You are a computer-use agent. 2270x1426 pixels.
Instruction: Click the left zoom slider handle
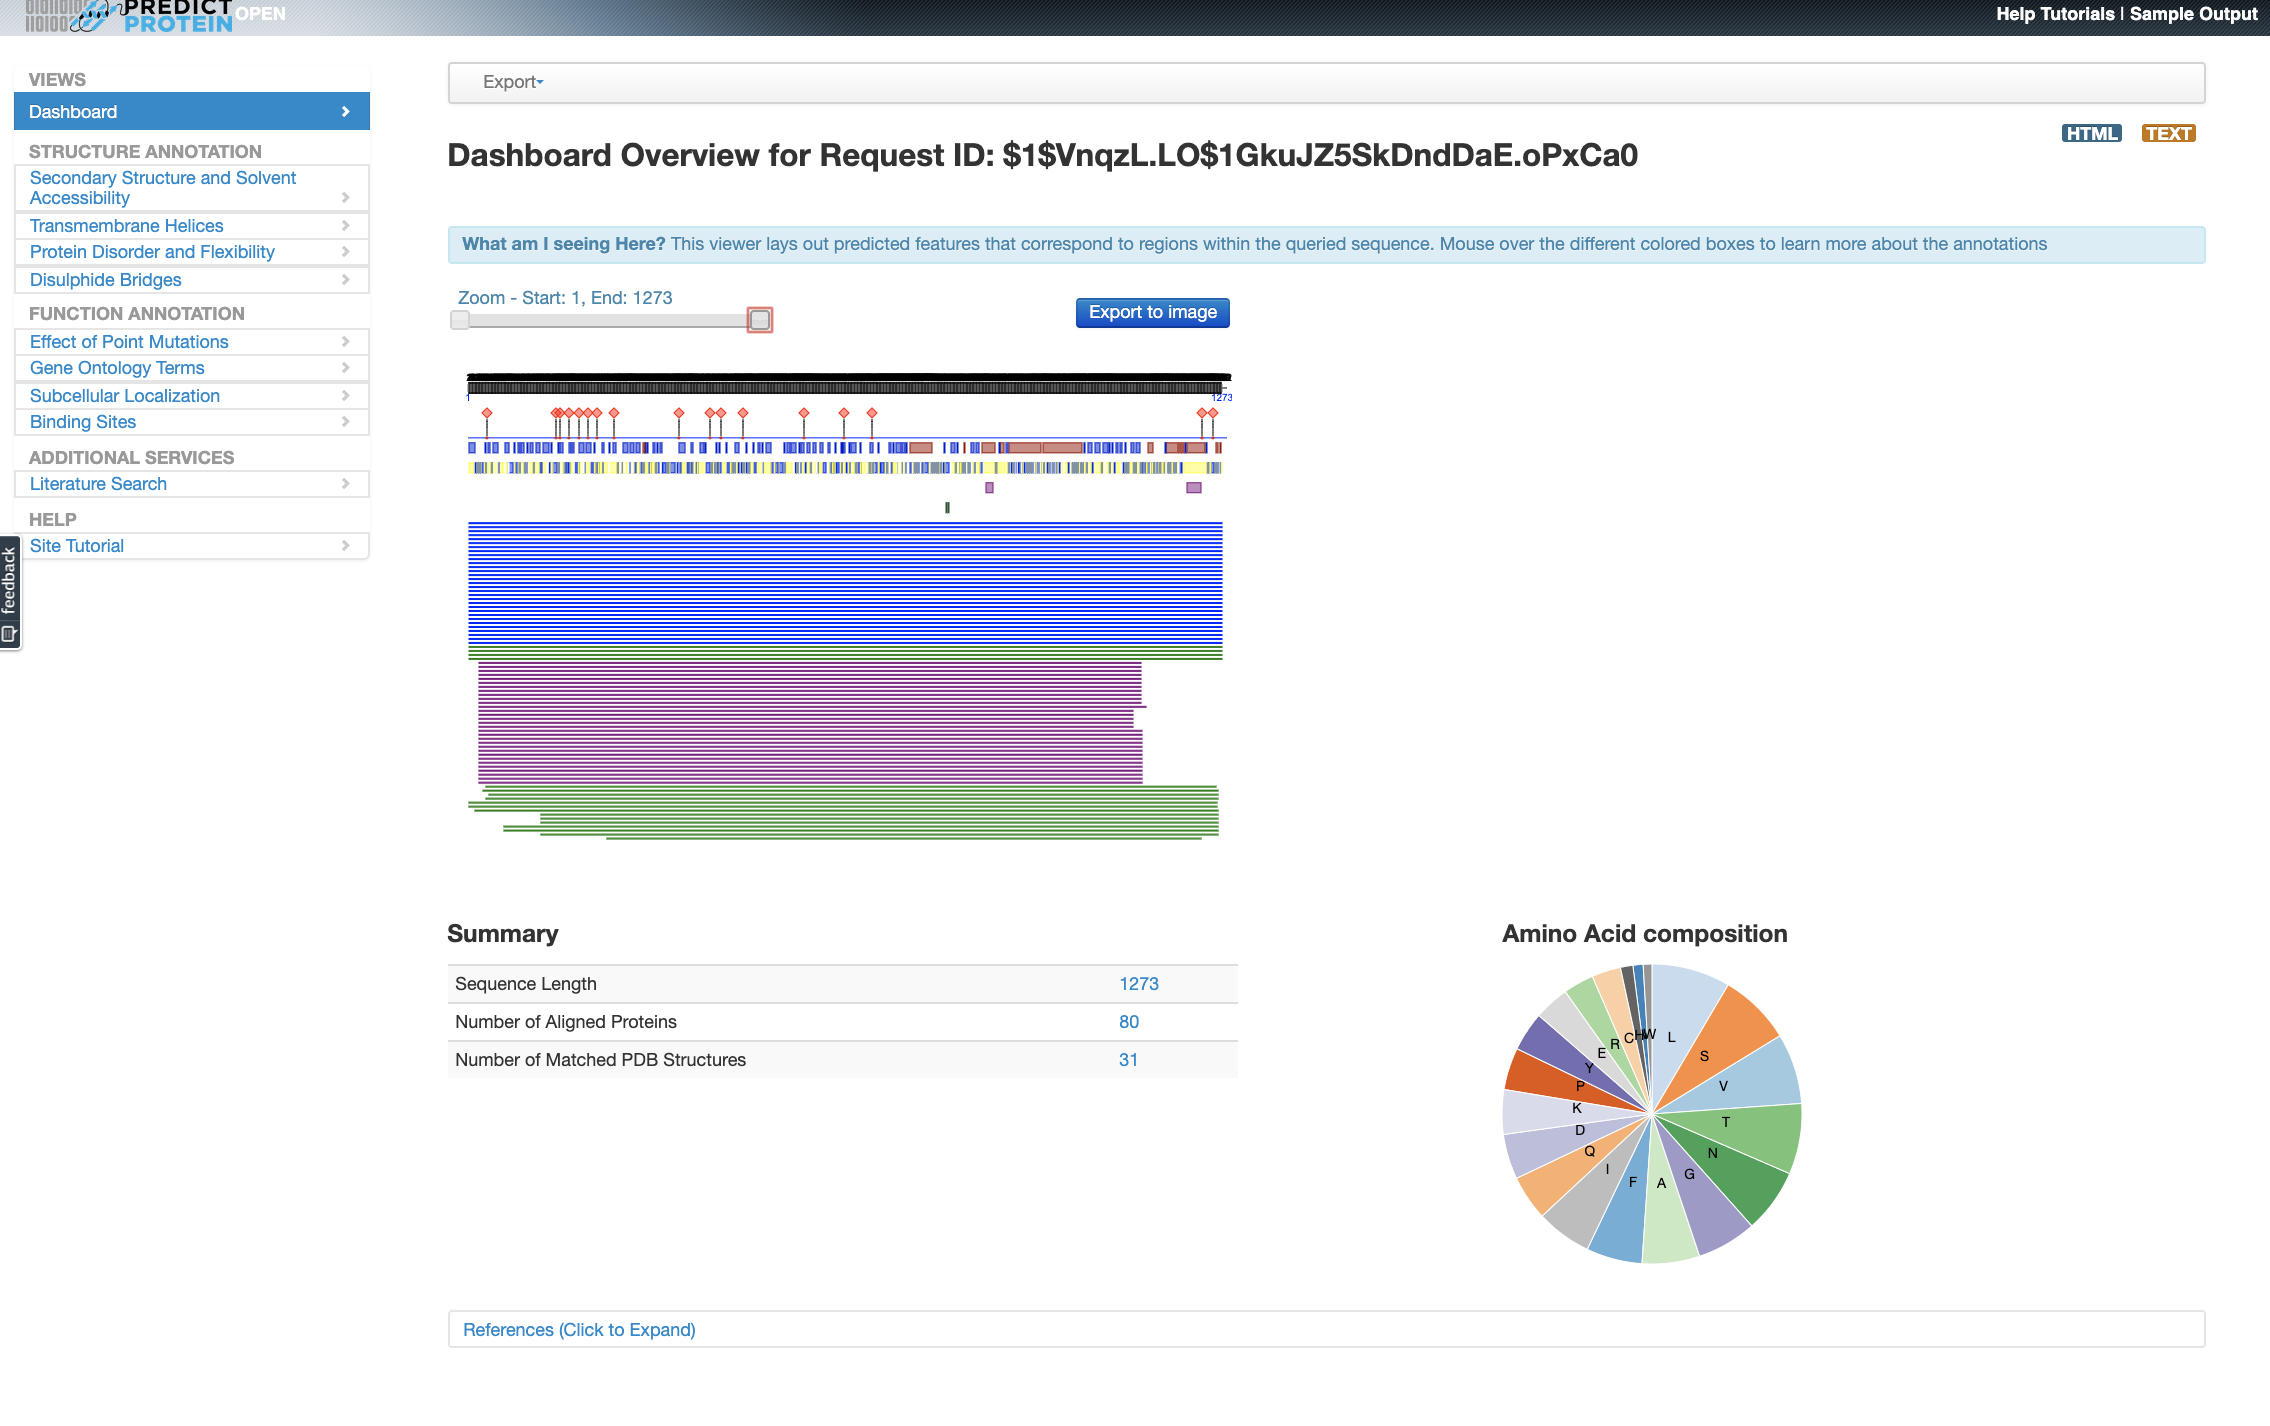[460, 320]
